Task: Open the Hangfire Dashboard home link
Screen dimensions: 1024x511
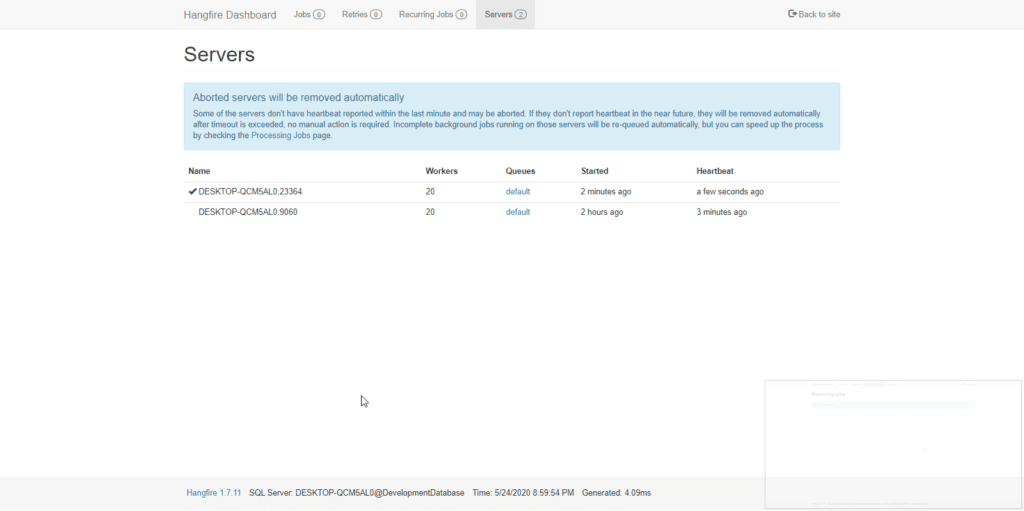Action: click(230, 14)
